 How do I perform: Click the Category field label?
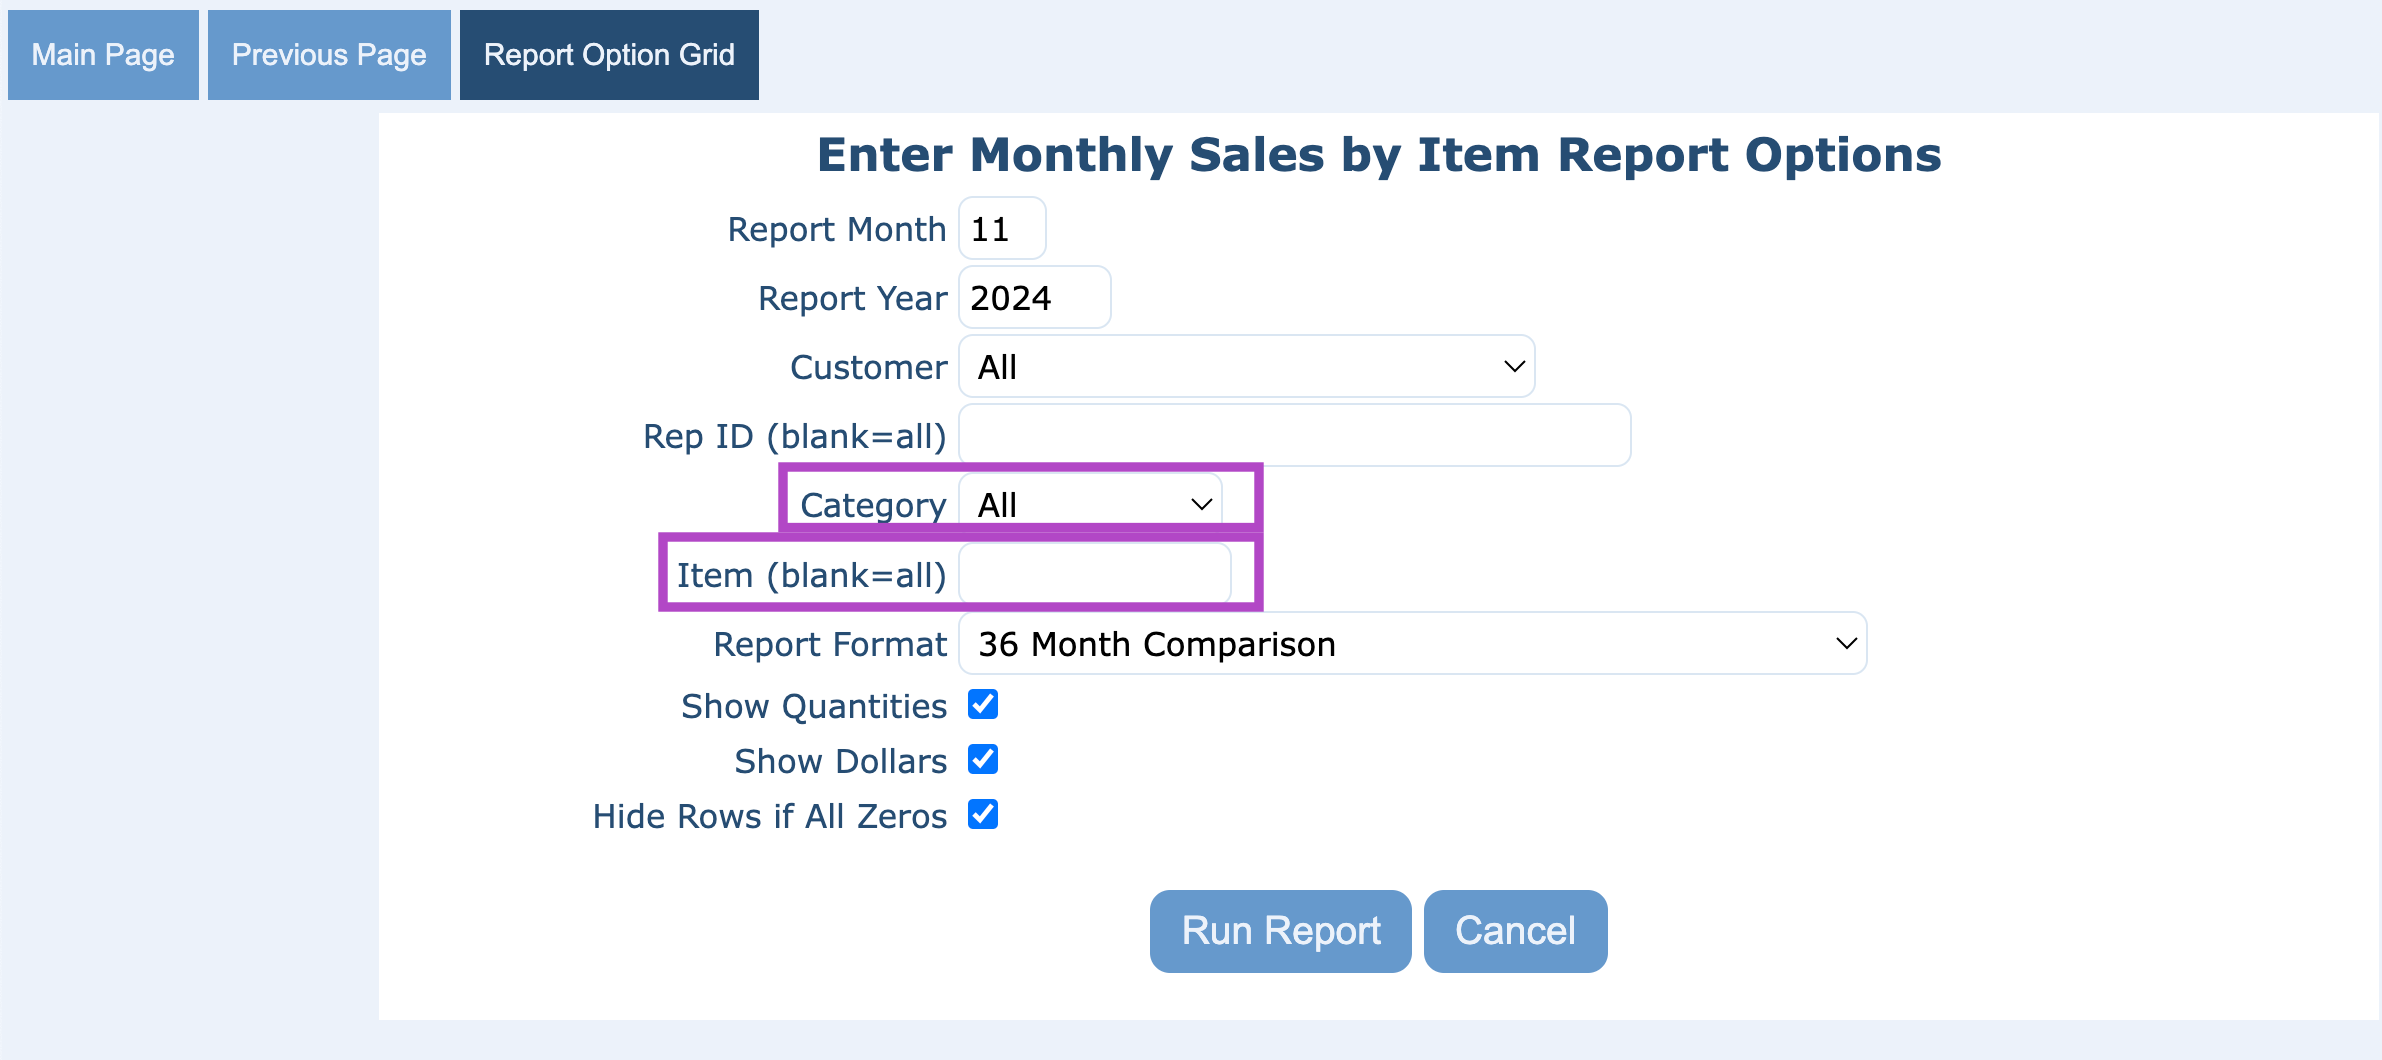point(873,505)
